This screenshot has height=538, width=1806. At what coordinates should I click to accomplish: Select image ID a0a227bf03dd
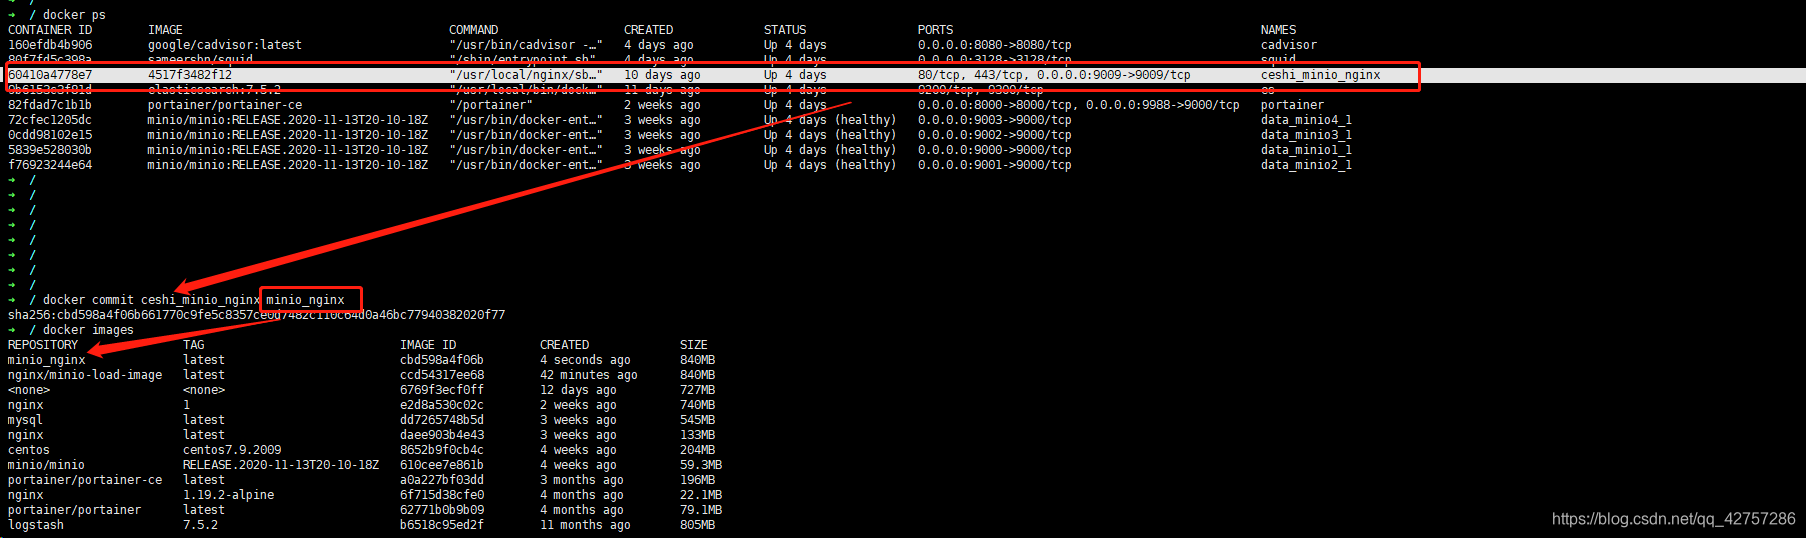point(442,480)
